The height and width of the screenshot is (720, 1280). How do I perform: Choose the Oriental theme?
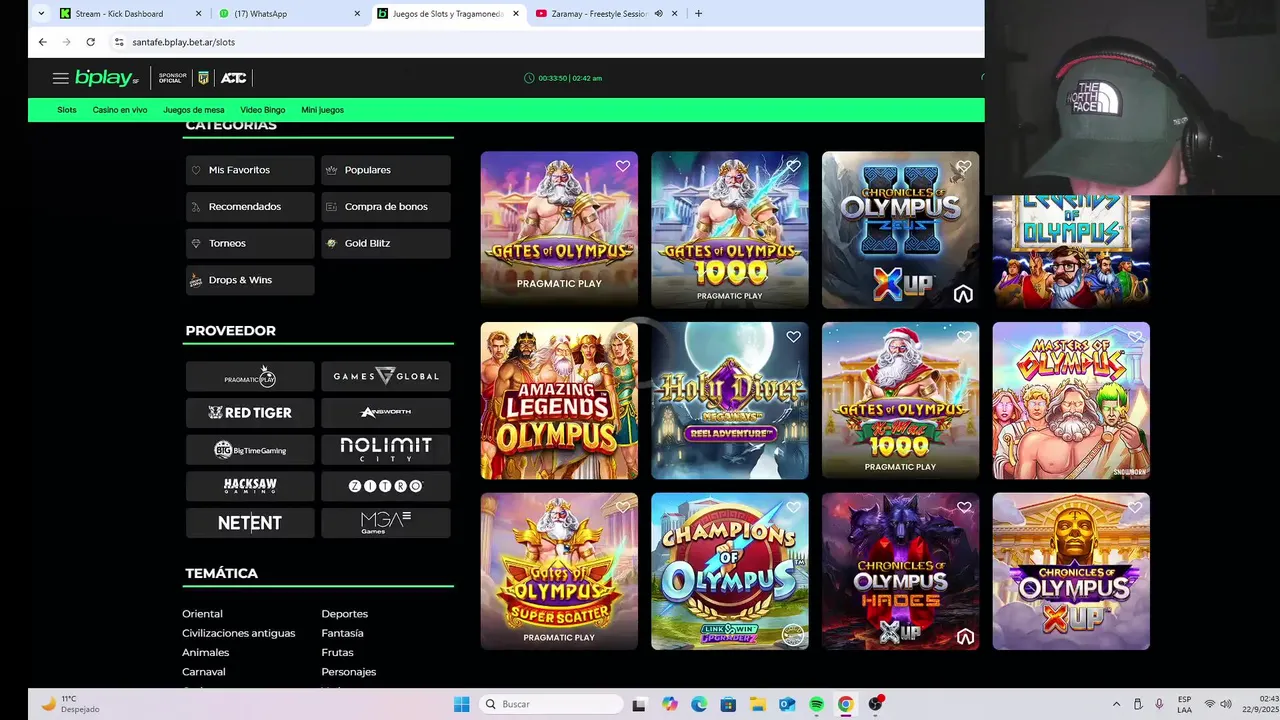[202, 614]
